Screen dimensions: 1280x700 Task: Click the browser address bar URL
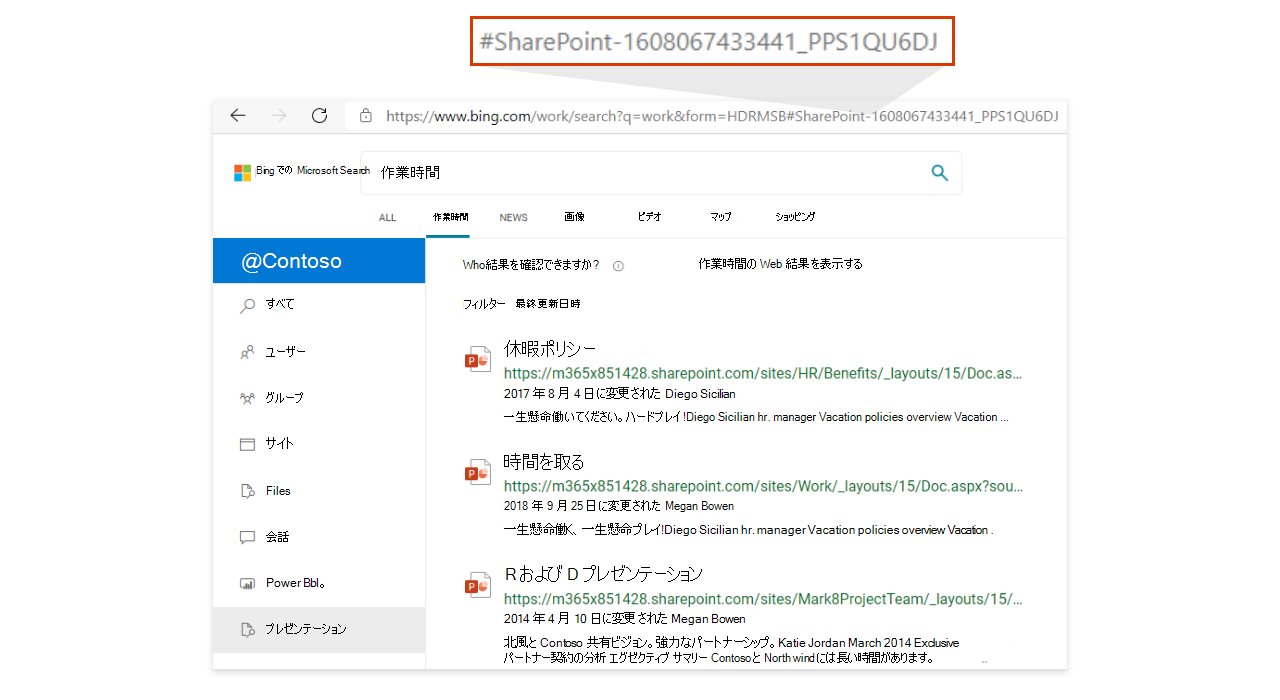[721, 116]
